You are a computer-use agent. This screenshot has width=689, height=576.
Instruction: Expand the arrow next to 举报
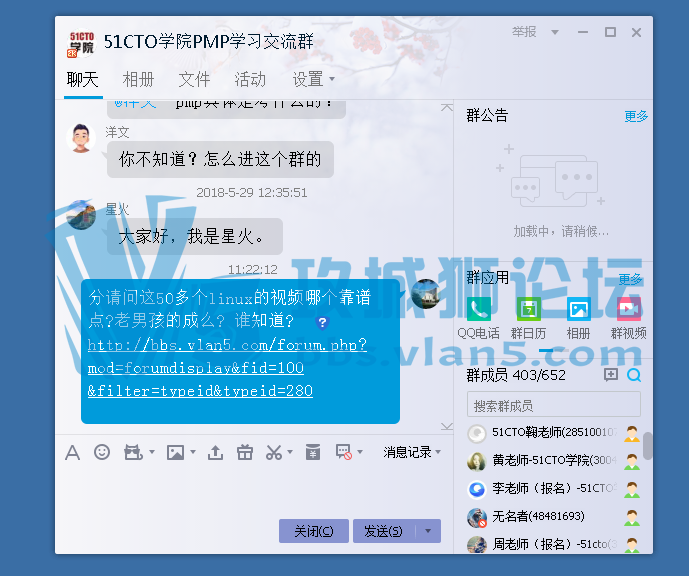point(555,32)
